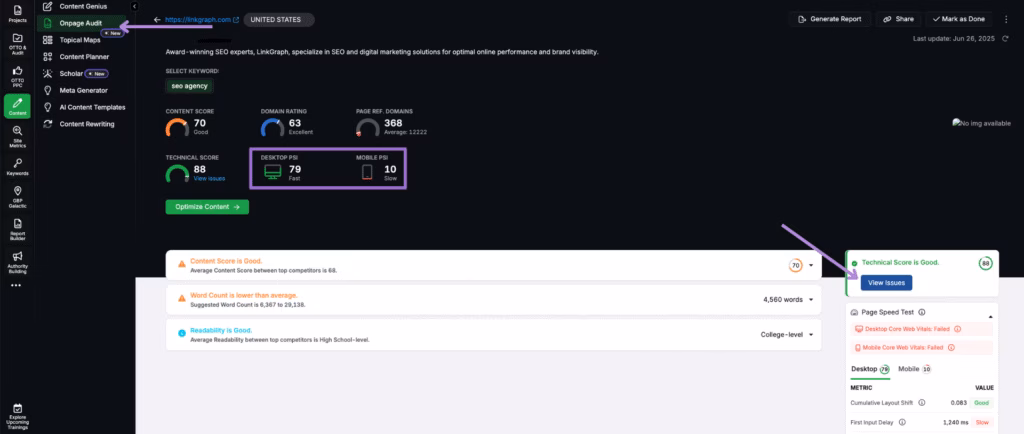Click the green Optimize Content button
The height and width of the screenshot is (434, 1024).
pos(206,207)
